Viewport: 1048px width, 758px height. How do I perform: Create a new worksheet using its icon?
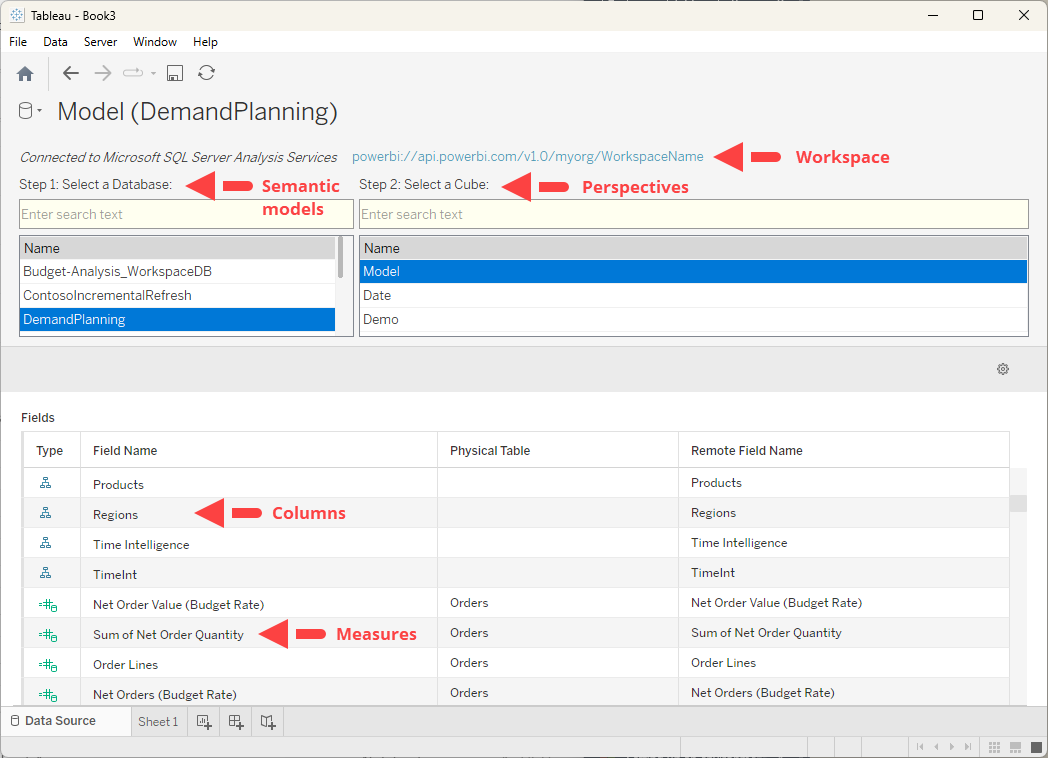click(x=203, y=721)
